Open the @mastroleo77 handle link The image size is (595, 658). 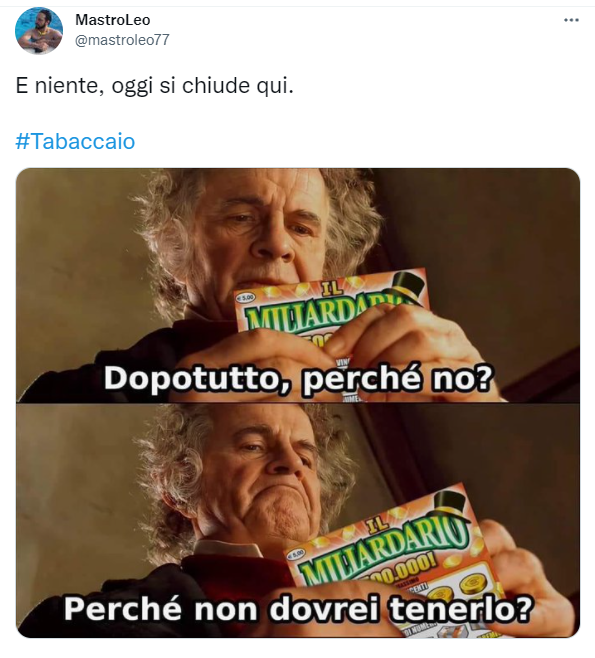pyautogui.click(x=122, y=39)
